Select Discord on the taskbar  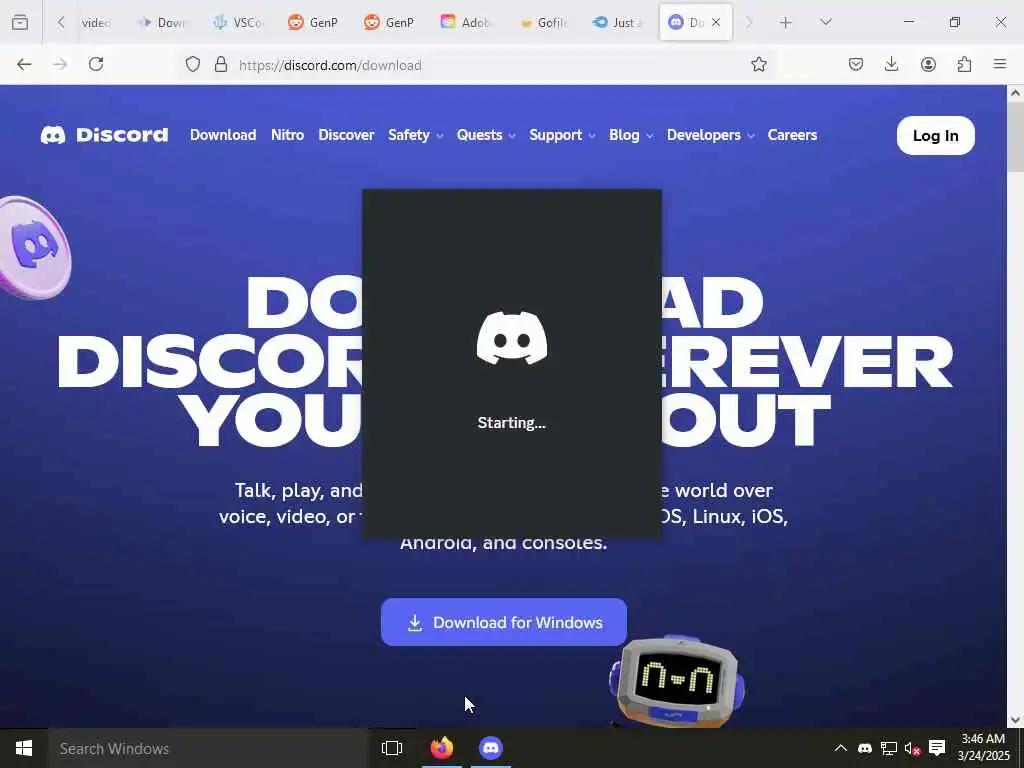pyautogui.click(x=490, y=748)
